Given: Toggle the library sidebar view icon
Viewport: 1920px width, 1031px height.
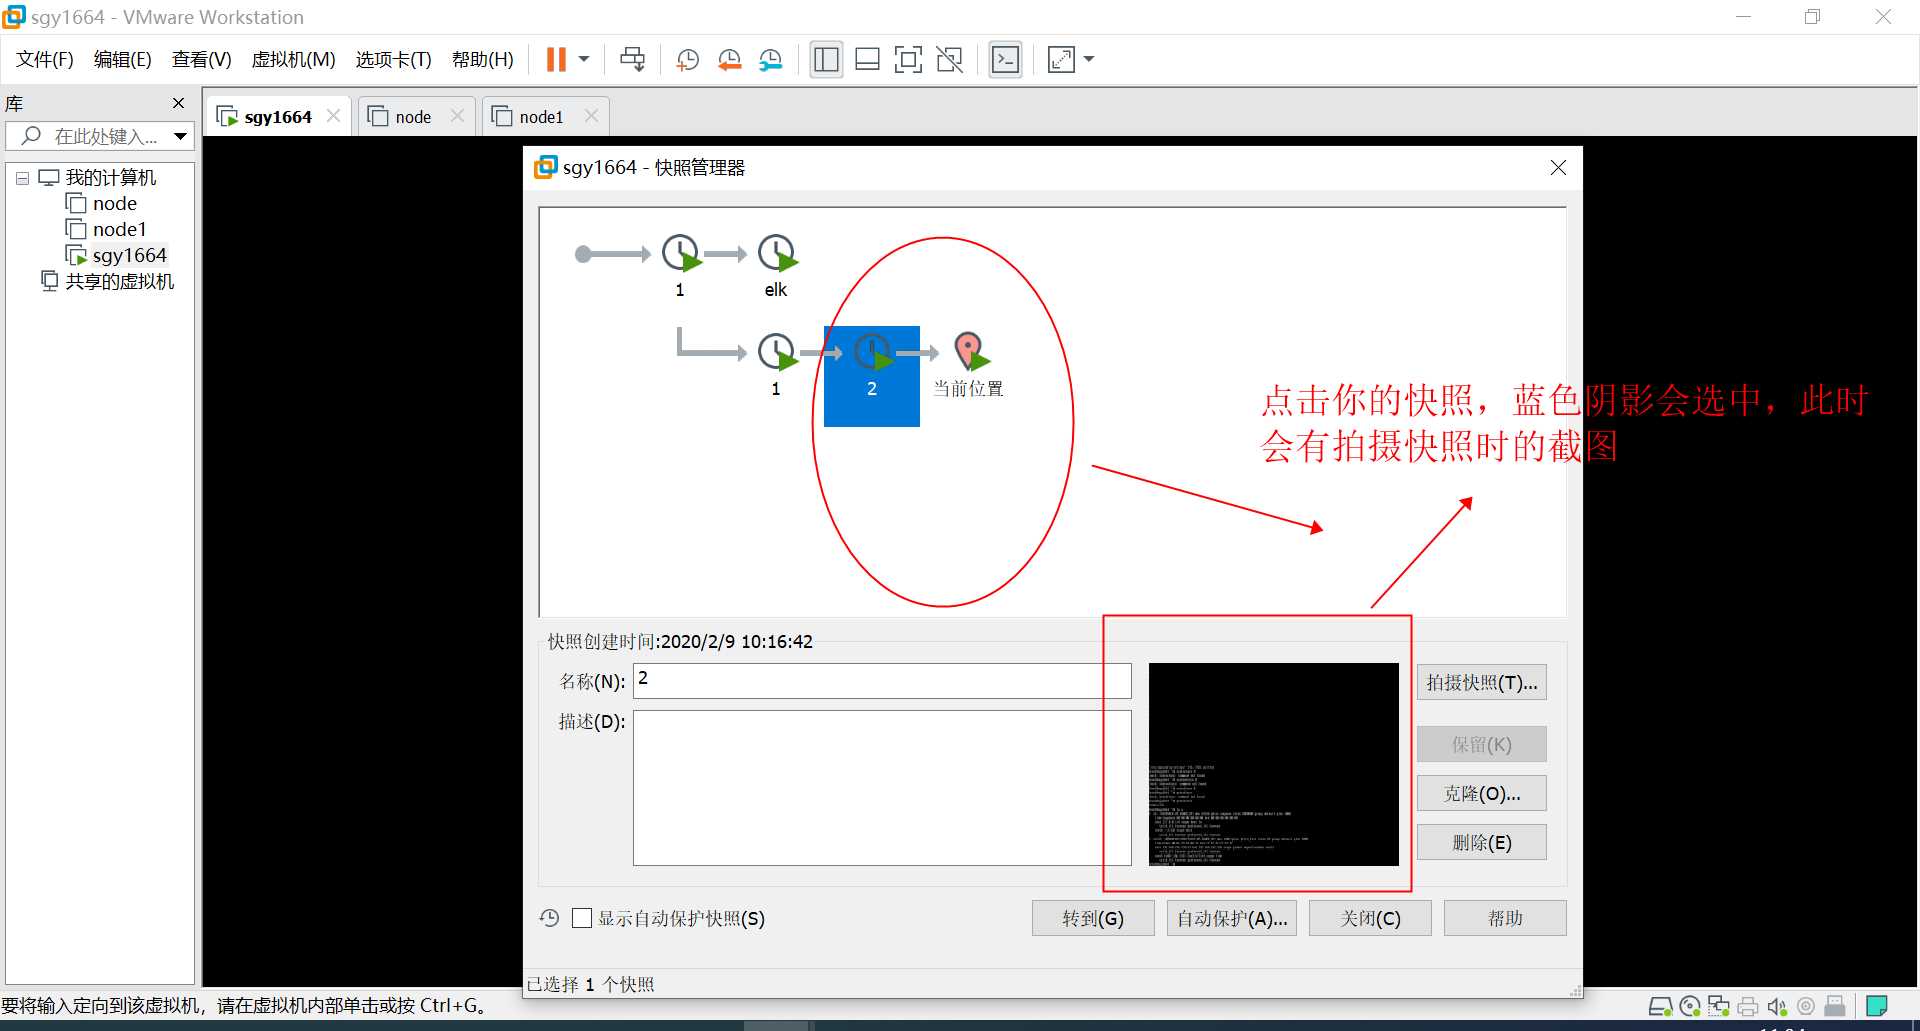Looking at the screenshot, I should point(826,60).
